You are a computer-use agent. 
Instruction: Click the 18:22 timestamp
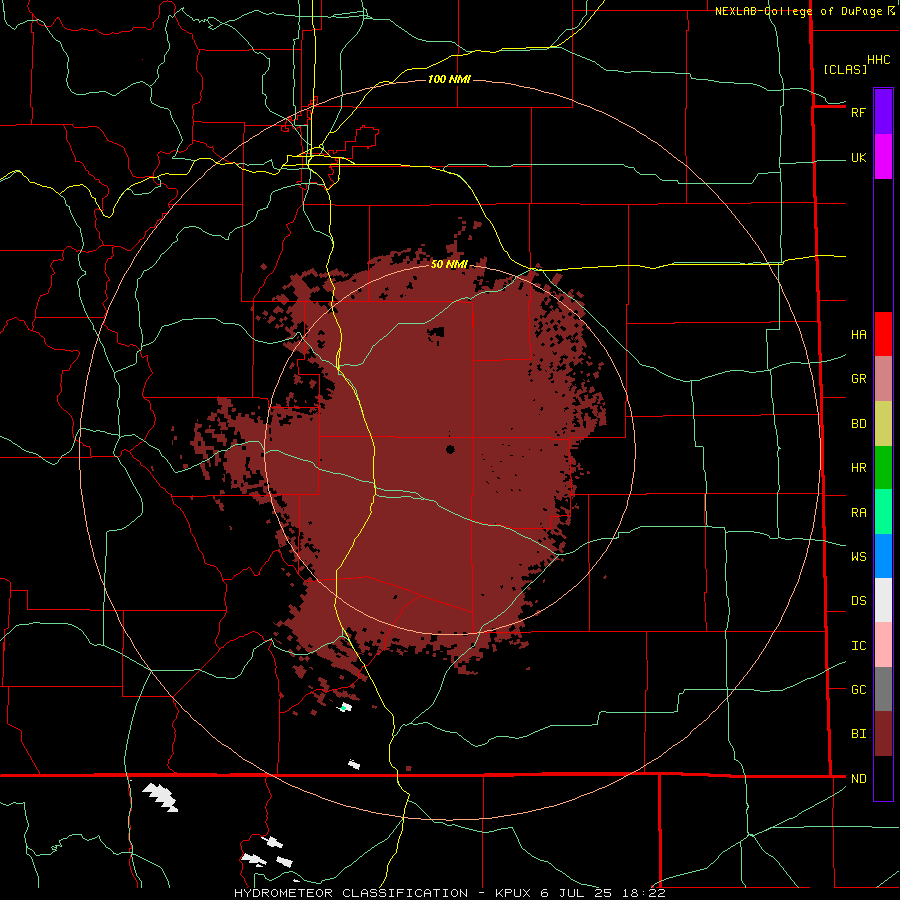pos(642,893)
